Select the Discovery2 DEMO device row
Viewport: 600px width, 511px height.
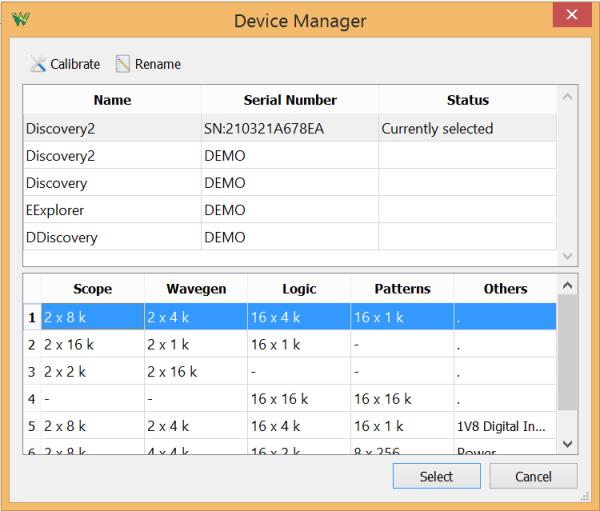click(x=112, y=156)
